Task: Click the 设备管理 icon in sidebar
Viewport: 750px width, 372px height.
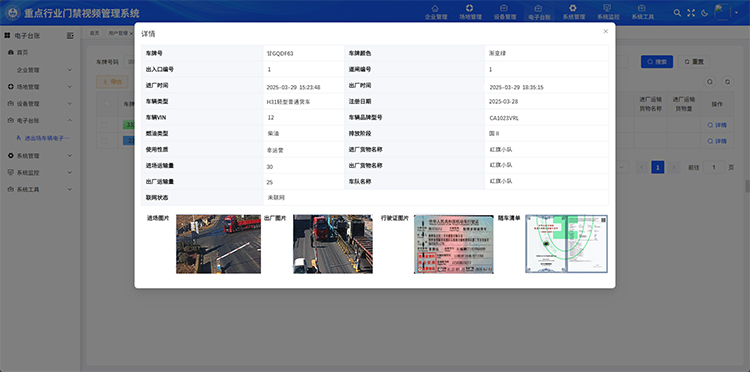Action: [11, 104]
